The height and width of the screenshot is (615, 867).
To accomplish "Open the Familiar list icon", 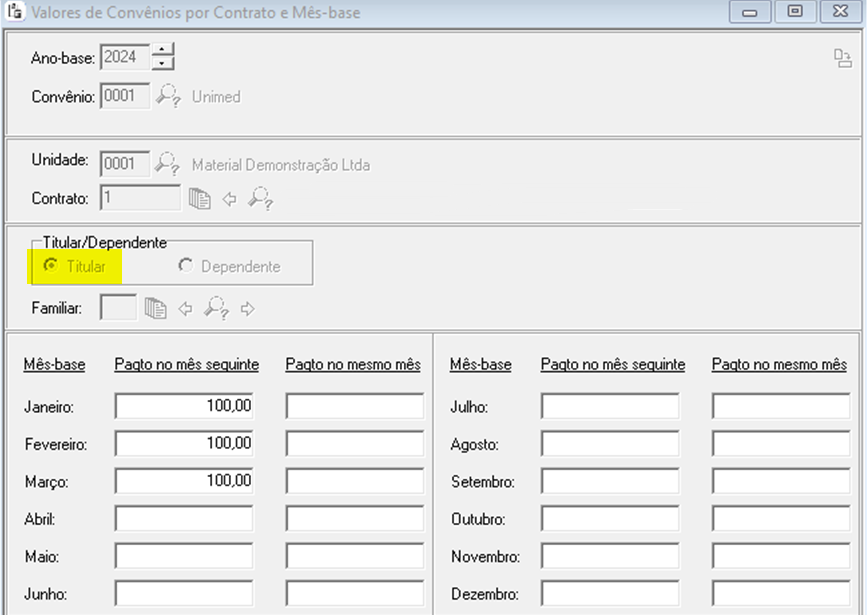I will pyautogui.click(x=155, y=308).
